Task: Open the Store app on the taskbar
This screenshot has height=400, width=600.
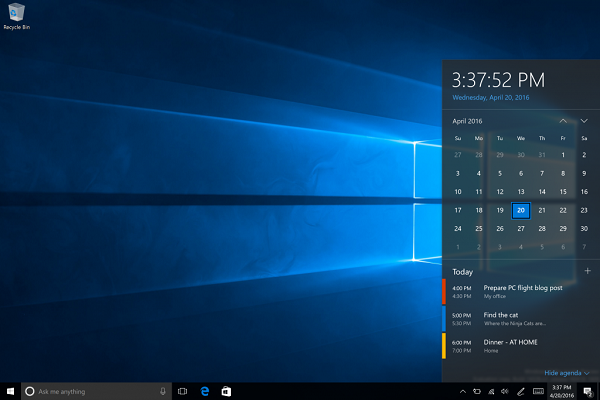Action: click(x=226, y=390)
